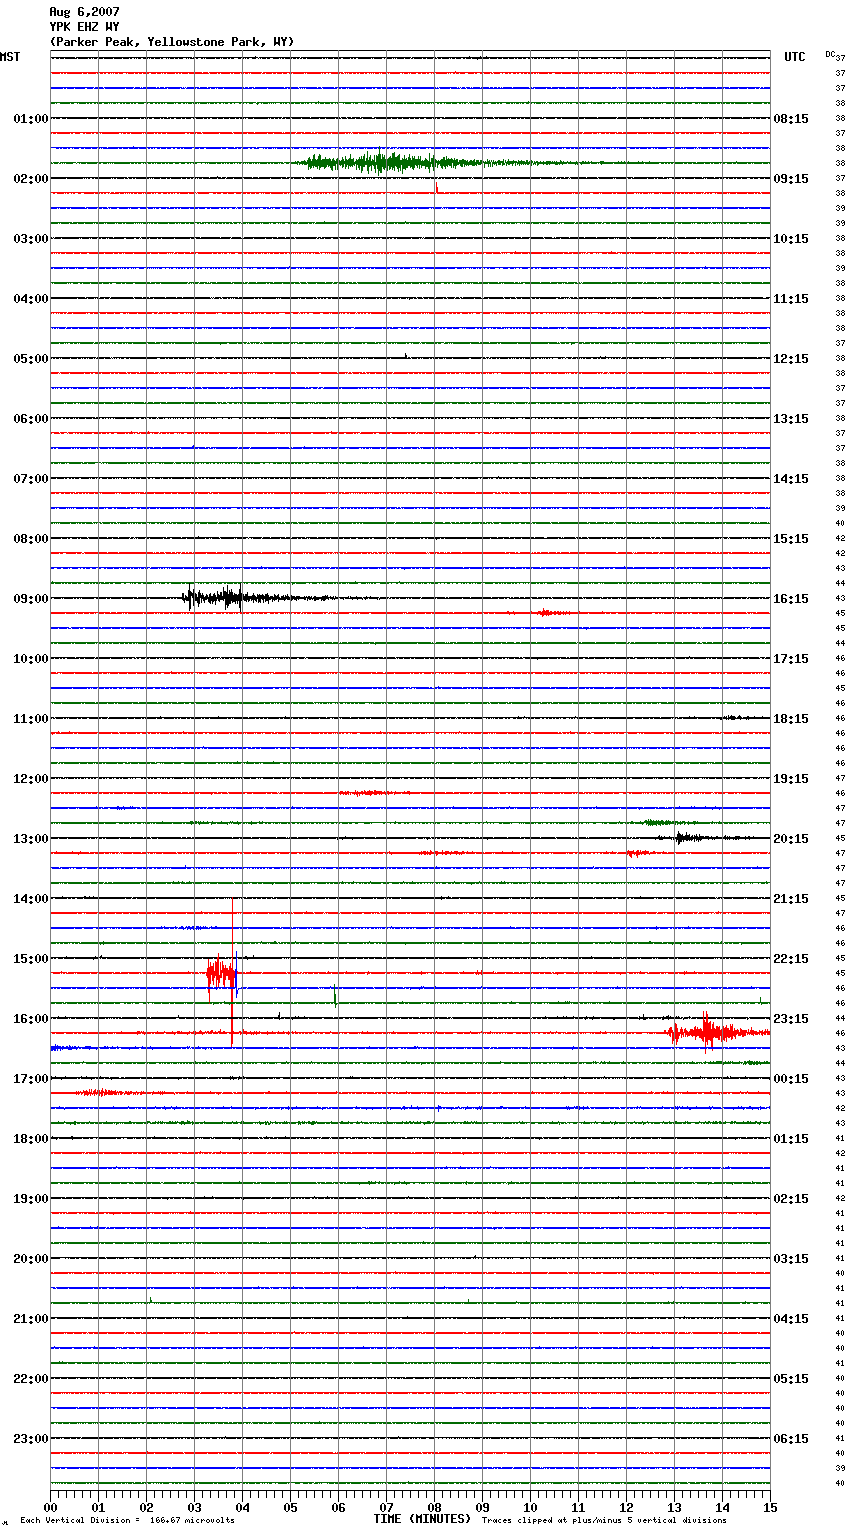Screen dimensions: 850x1534
Task: Click the date text "Aug 6,2007"
Action: pyautogui.click(x=84, y=12)
